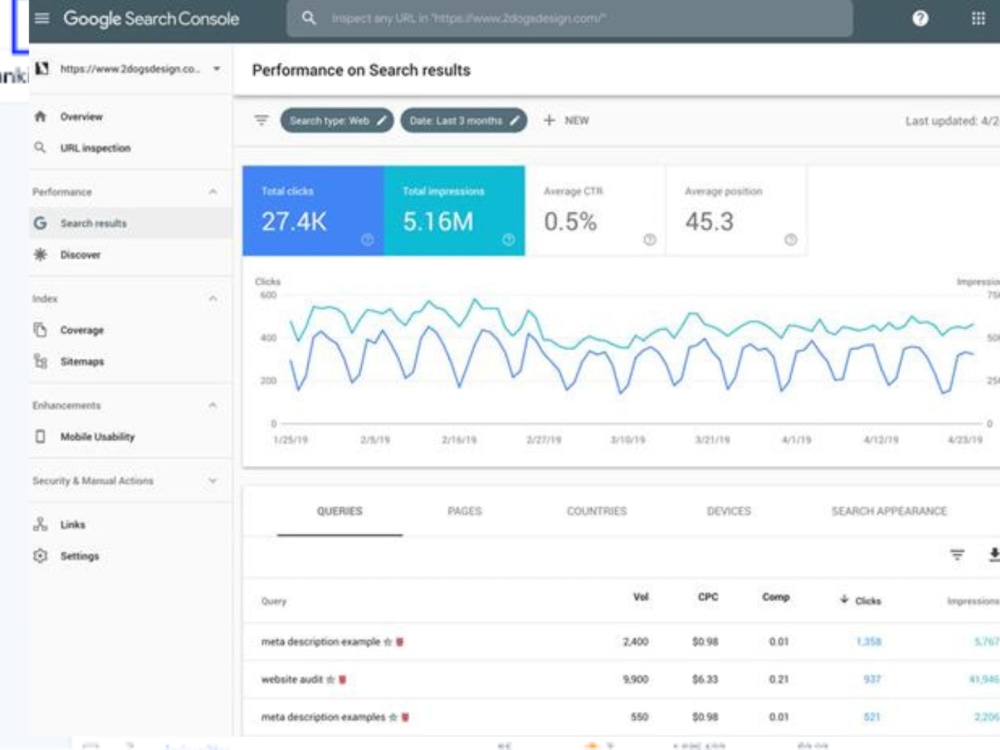Click the plus icon for NEW filter

[x=549, y=120]
